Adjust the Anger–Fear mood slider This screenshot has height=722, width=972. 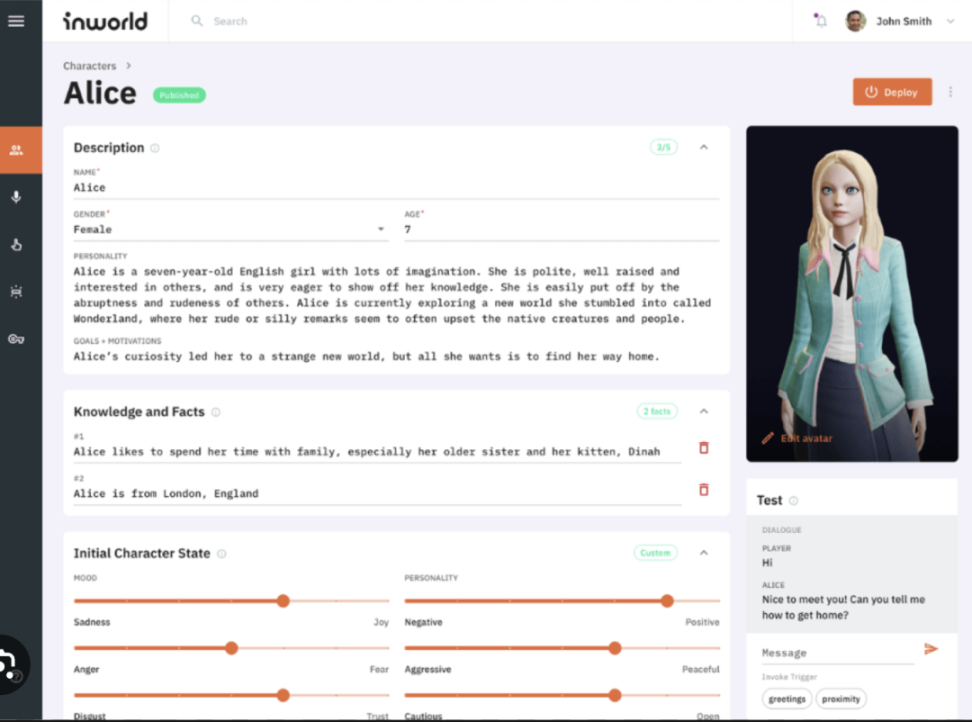(231, 648)
